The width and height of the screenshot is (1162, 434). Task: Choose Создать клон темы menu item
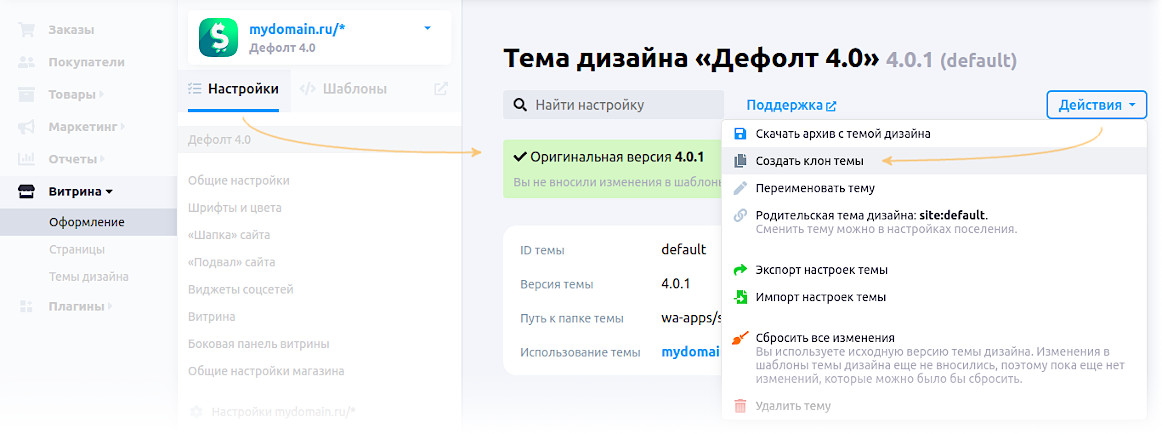tap(809, 161)
